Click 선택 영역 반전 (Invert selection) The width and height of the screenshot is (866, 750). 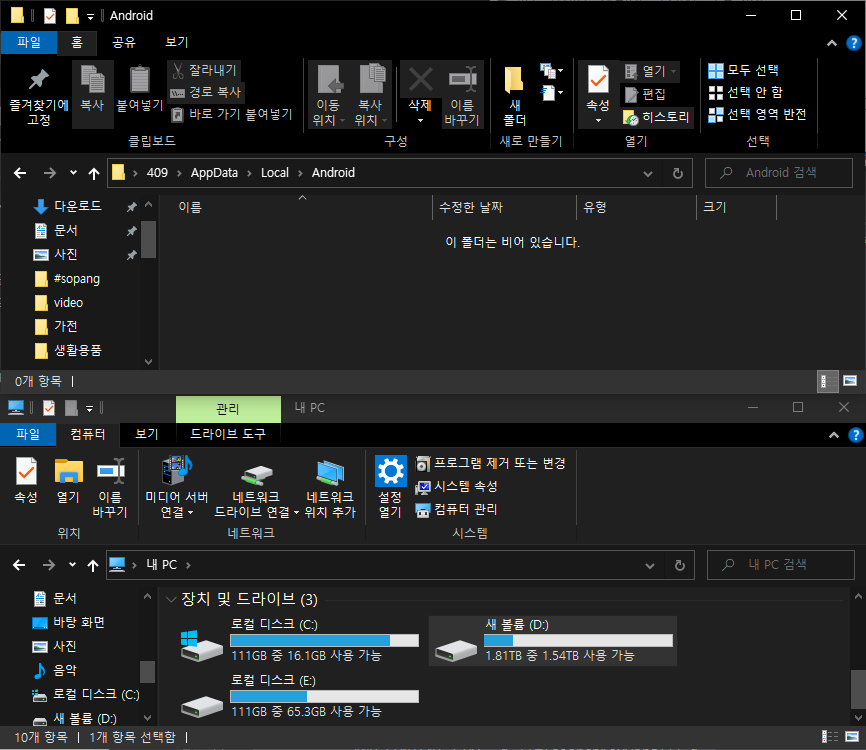click(x=757, y=114)
